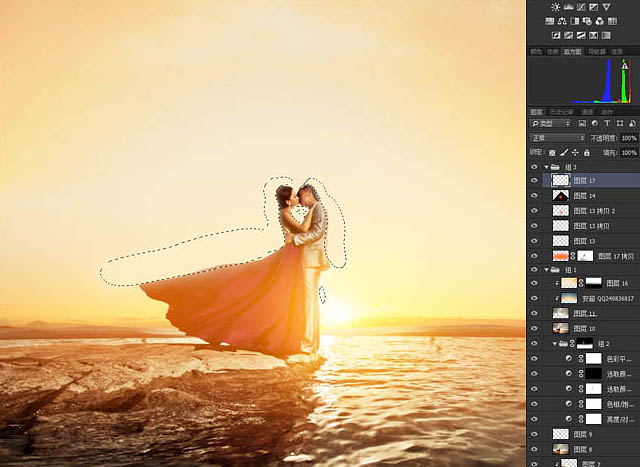
Task: Click the opacity 100% field
Action: coord(629,138)
